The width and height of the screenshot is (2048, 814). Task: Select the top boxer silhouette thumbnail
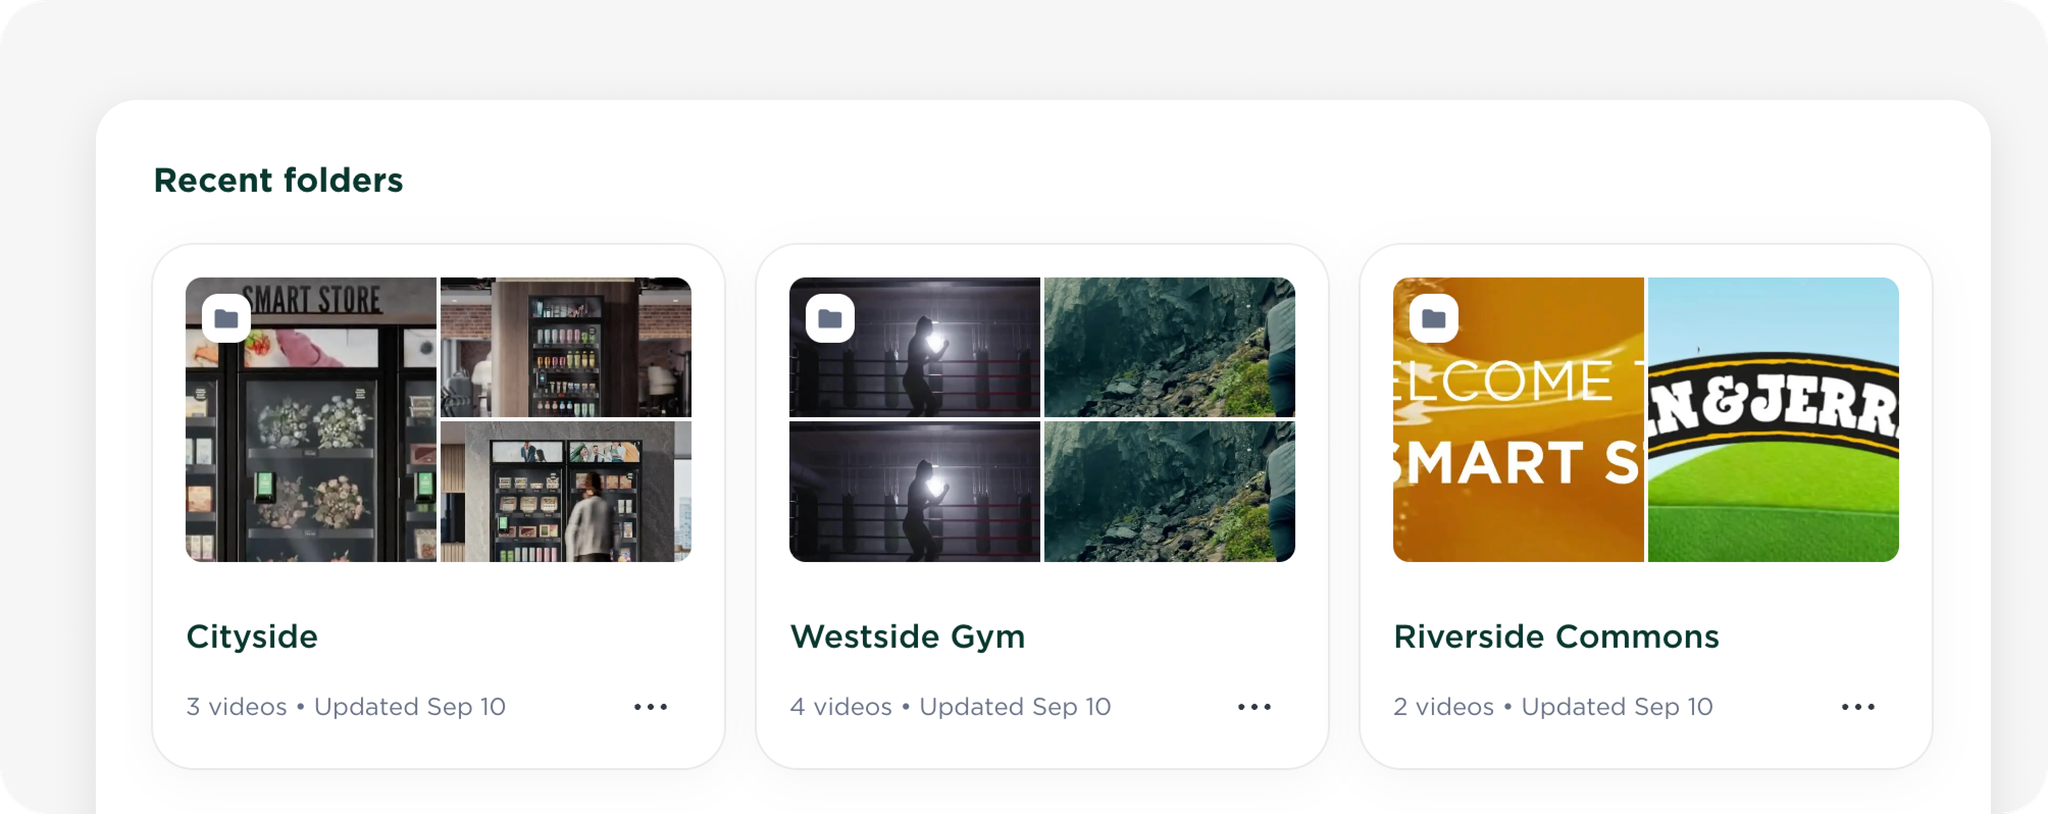pos(915,347)
